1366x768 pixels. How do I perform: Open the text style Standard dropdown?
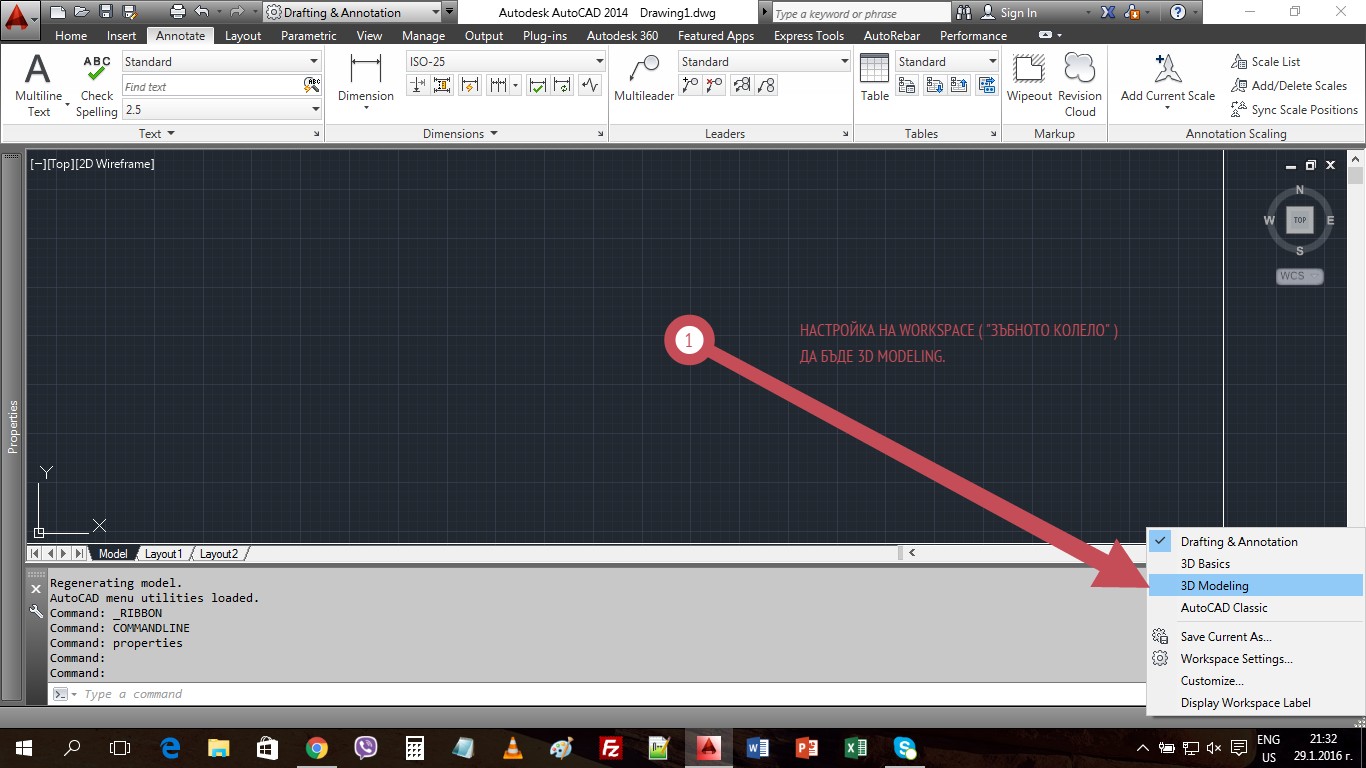pos(221,62)
